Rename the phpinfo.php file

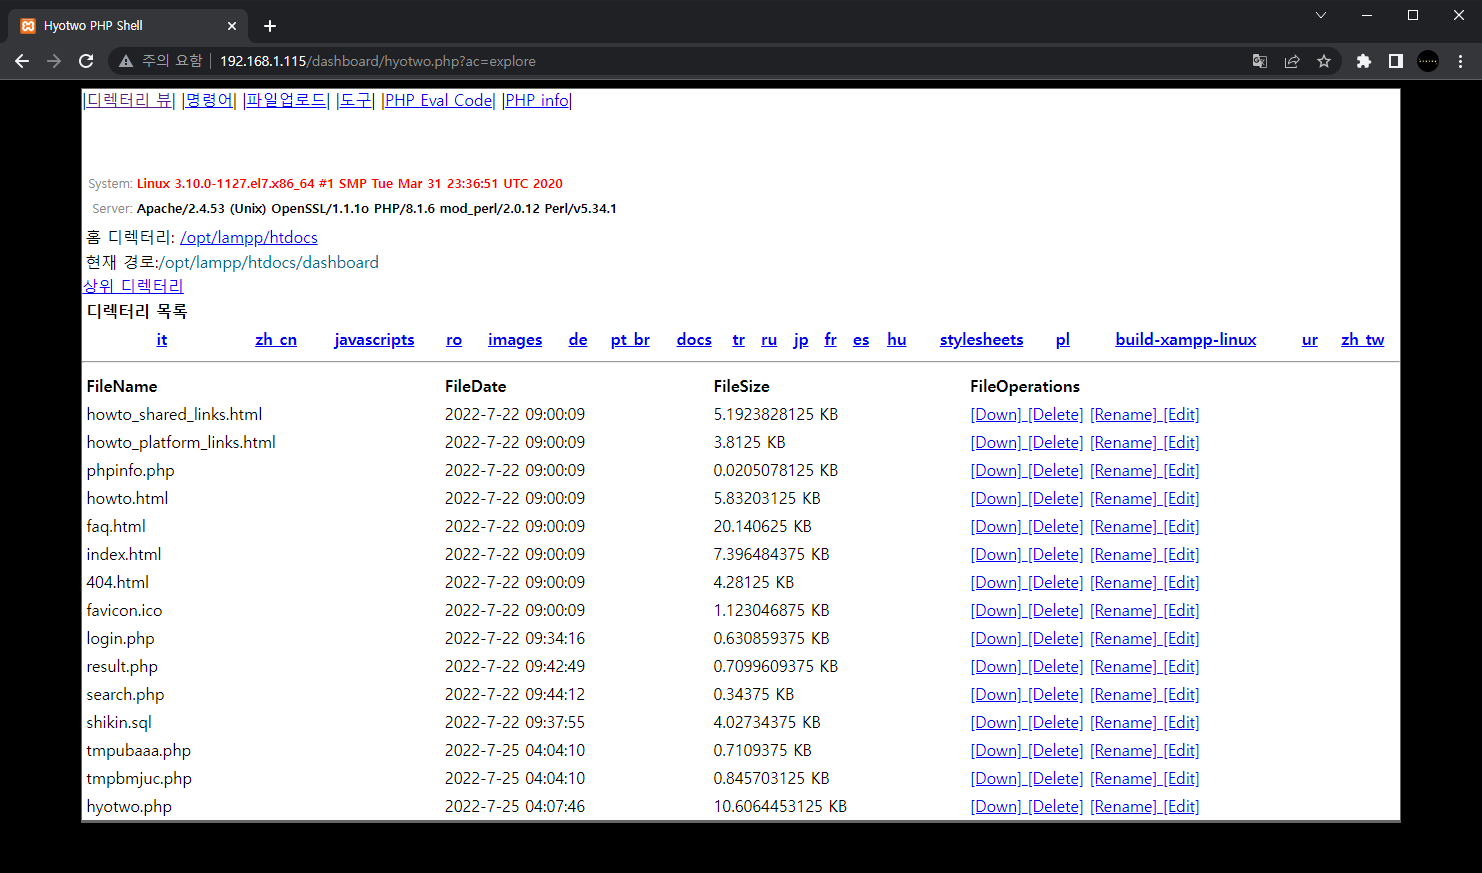(1123, 470)
